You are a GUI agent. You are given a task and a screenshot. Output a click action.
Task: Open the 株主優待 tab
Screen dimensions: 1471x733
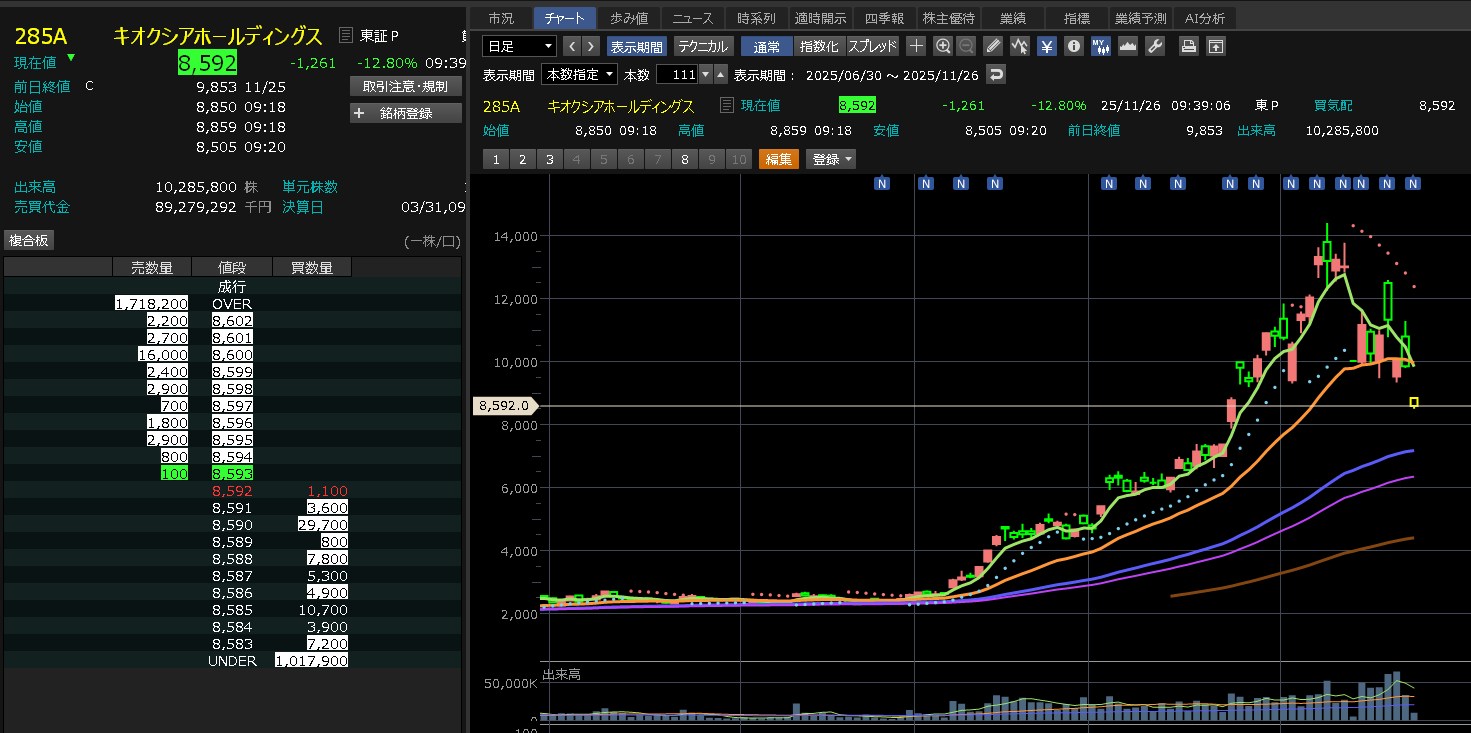tap(947, 18)
